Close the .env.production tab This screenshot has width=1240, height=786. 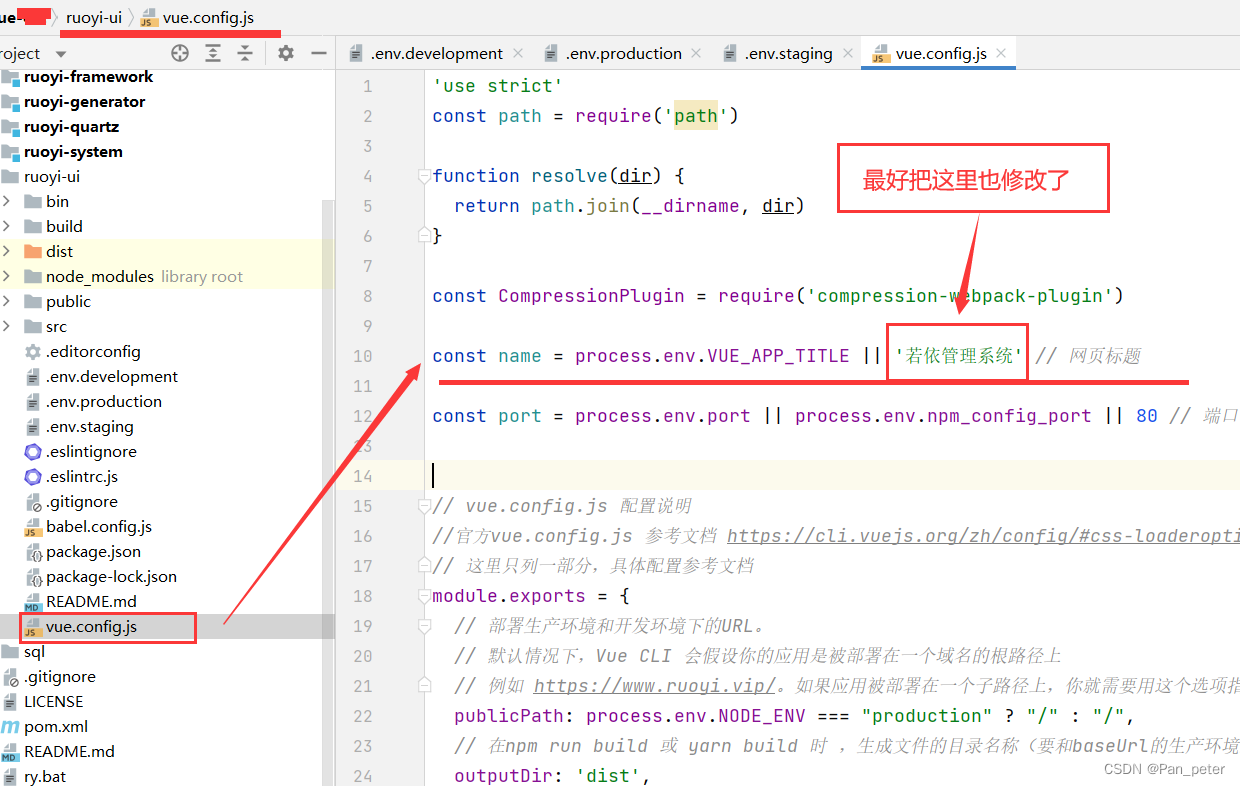pos(696,53)
